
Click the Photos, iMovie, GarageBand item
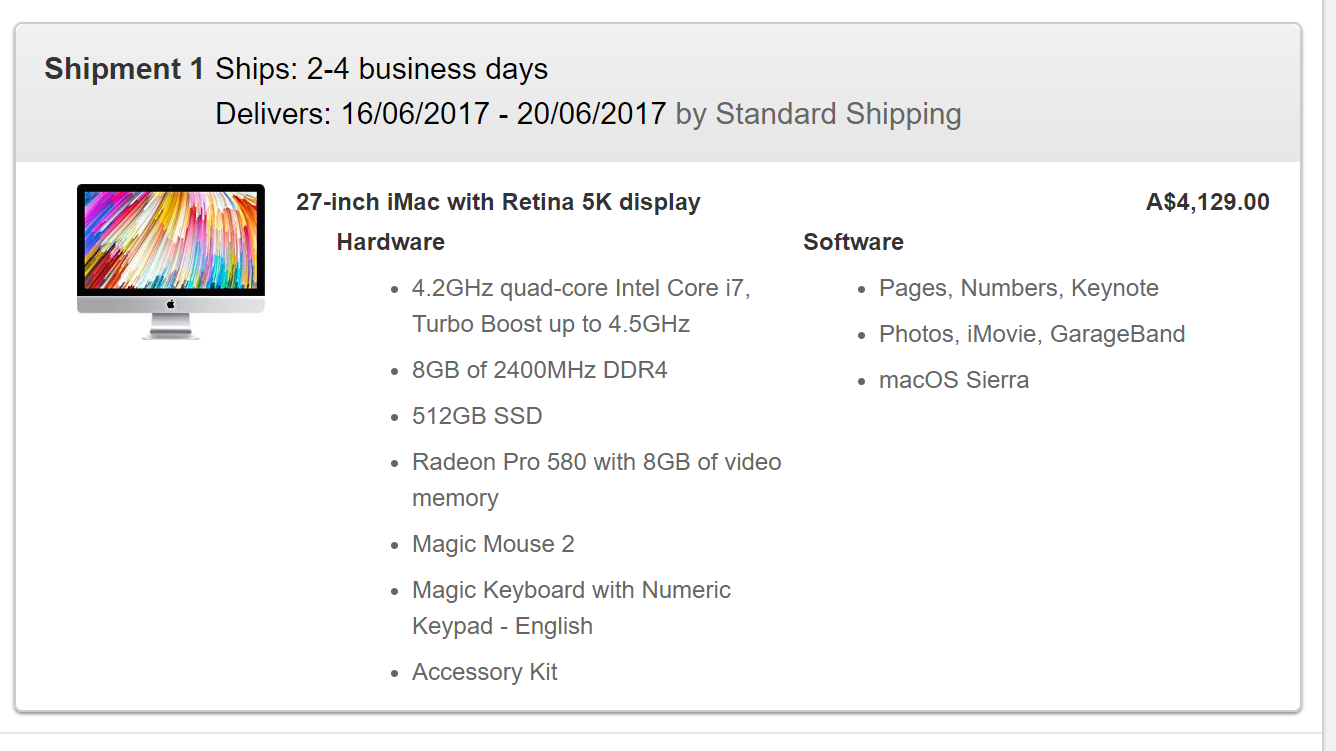[x=1031, y=334]
